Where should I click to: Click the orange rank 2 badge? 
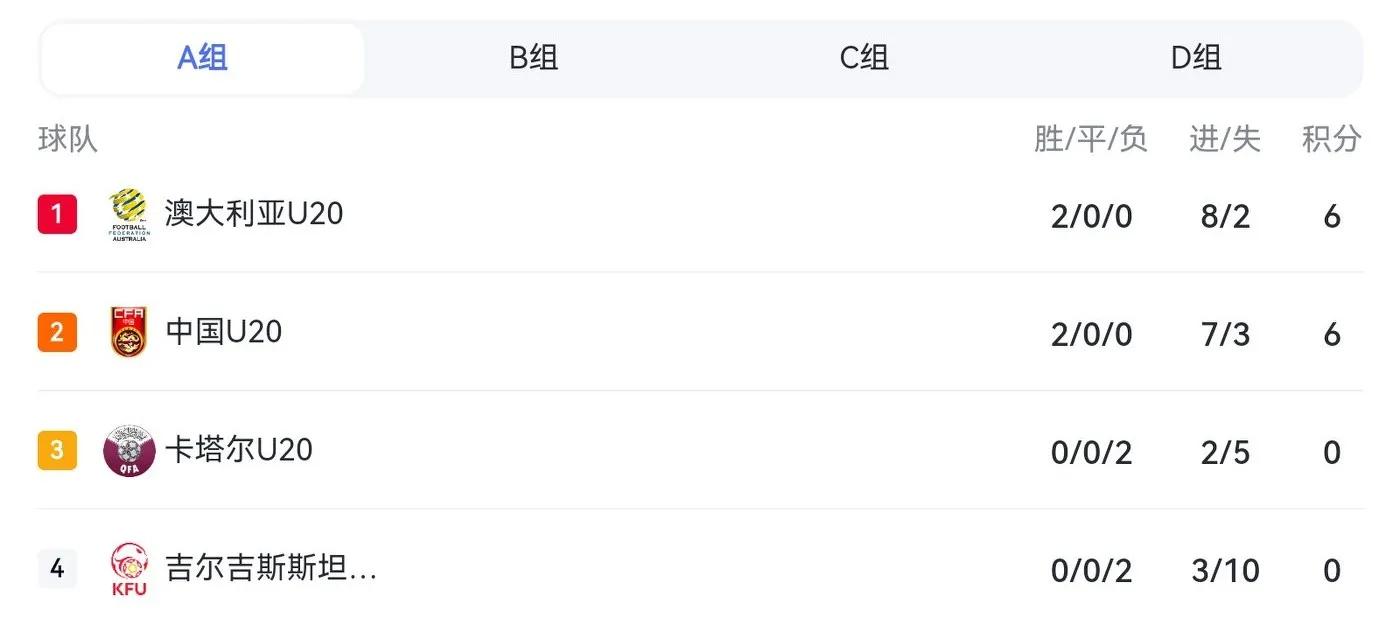pyautogui.click(x=57, y=332)
